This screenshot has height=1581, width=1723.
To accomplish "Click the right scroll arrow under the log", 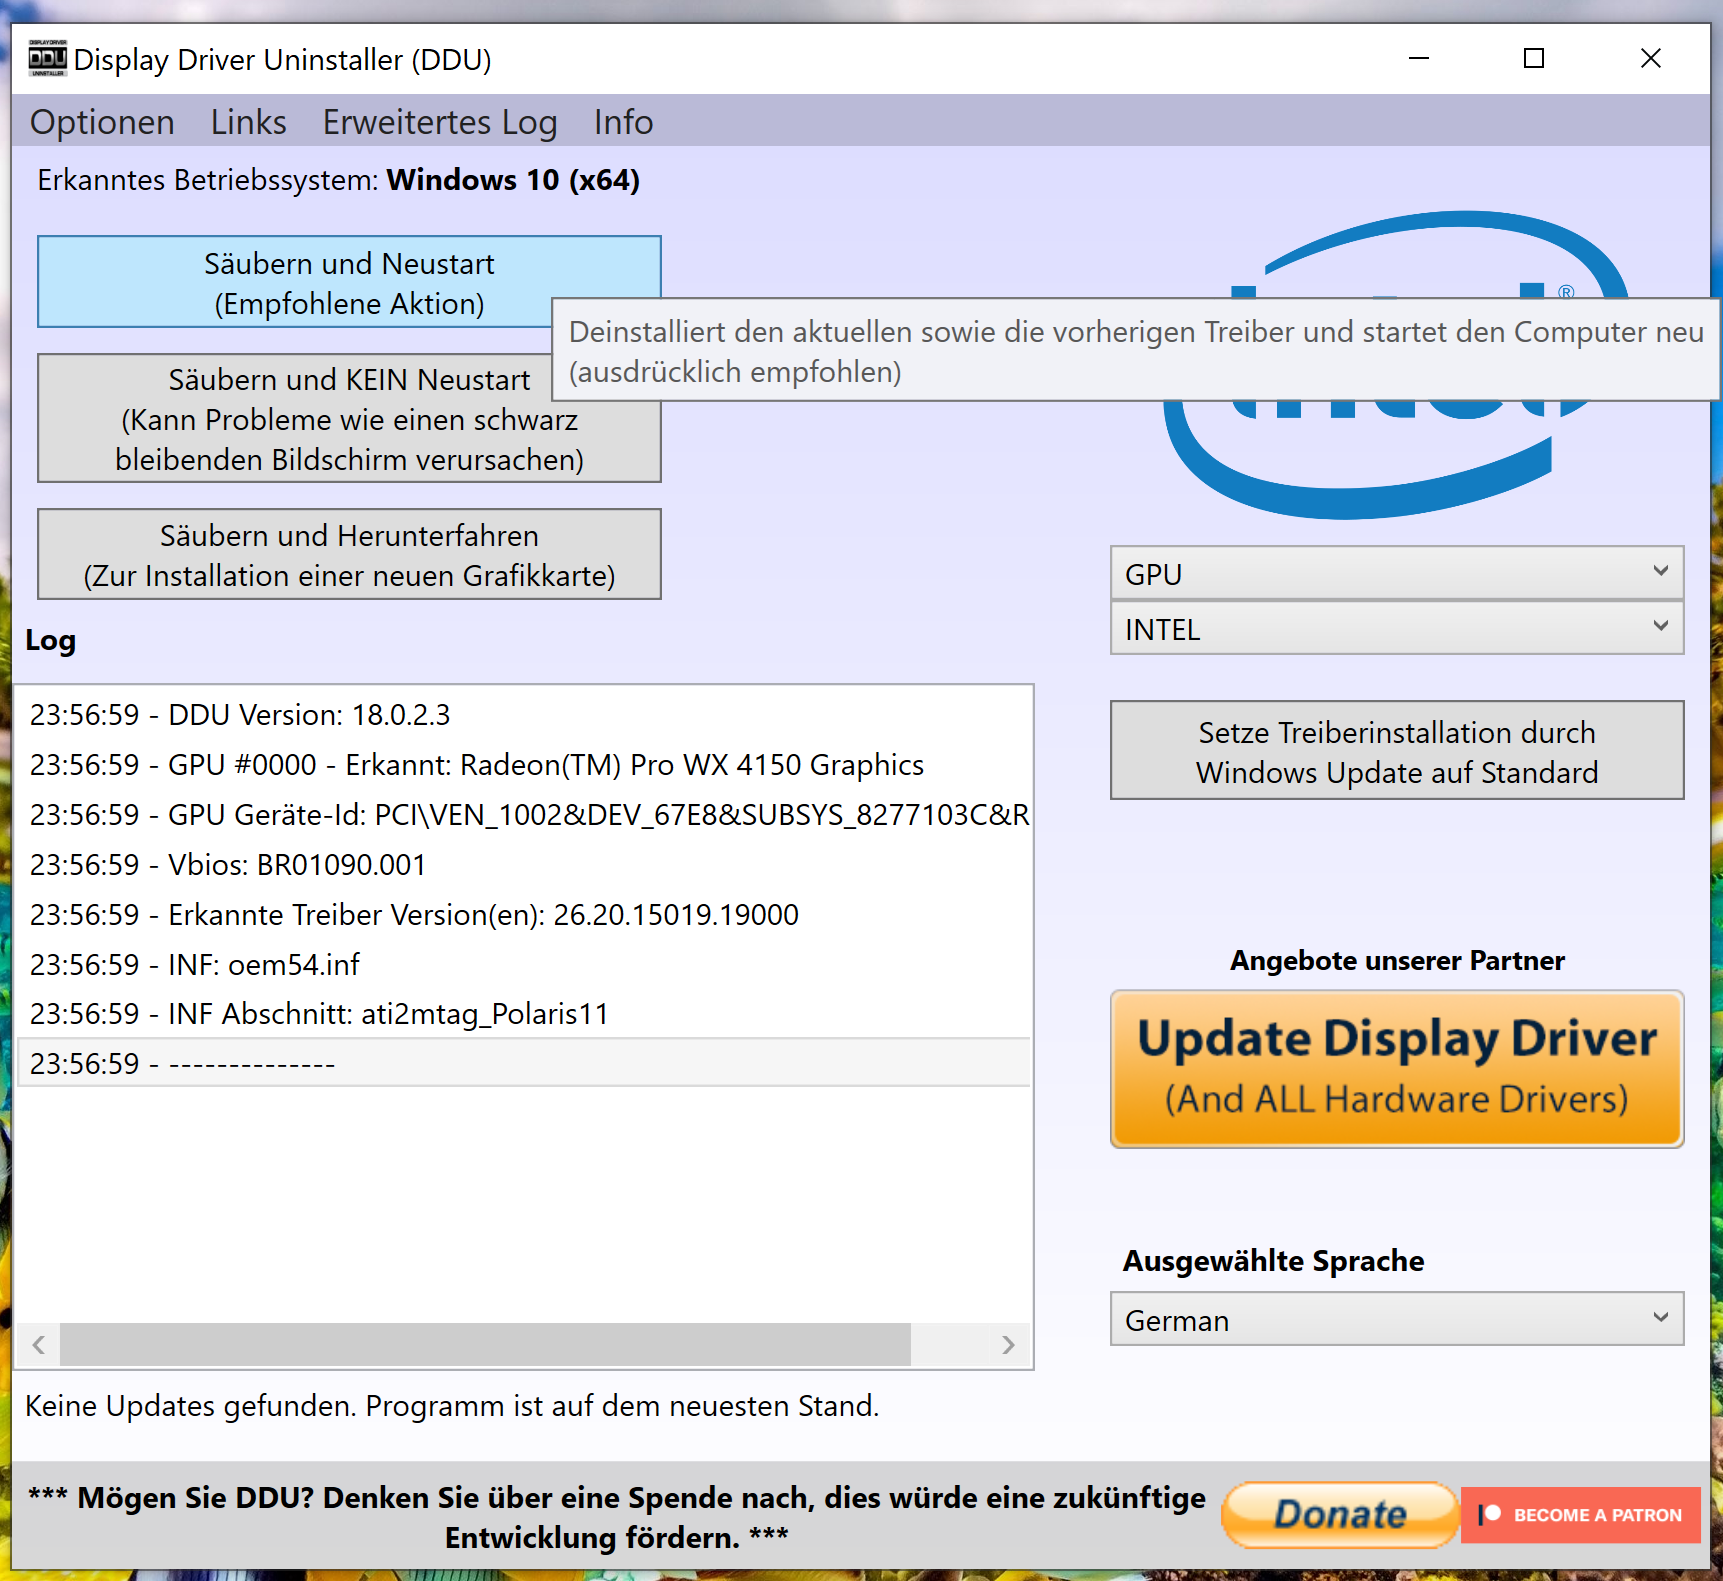I will (x=1010, y=1345).
